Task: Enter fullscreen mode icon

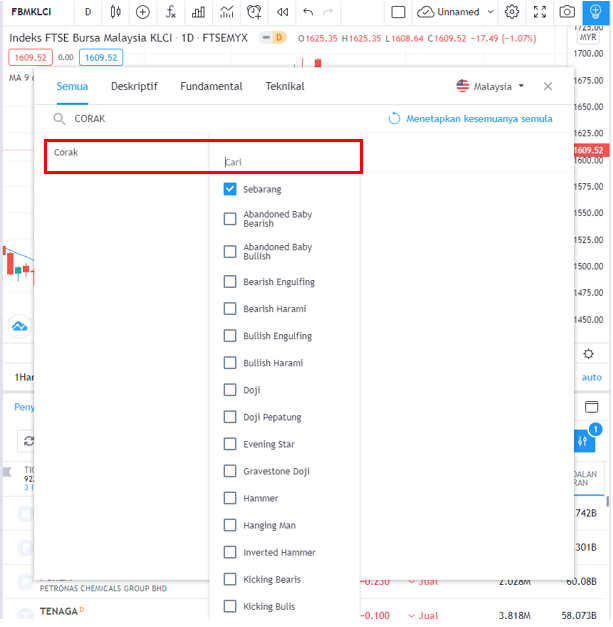Action: 540,12
